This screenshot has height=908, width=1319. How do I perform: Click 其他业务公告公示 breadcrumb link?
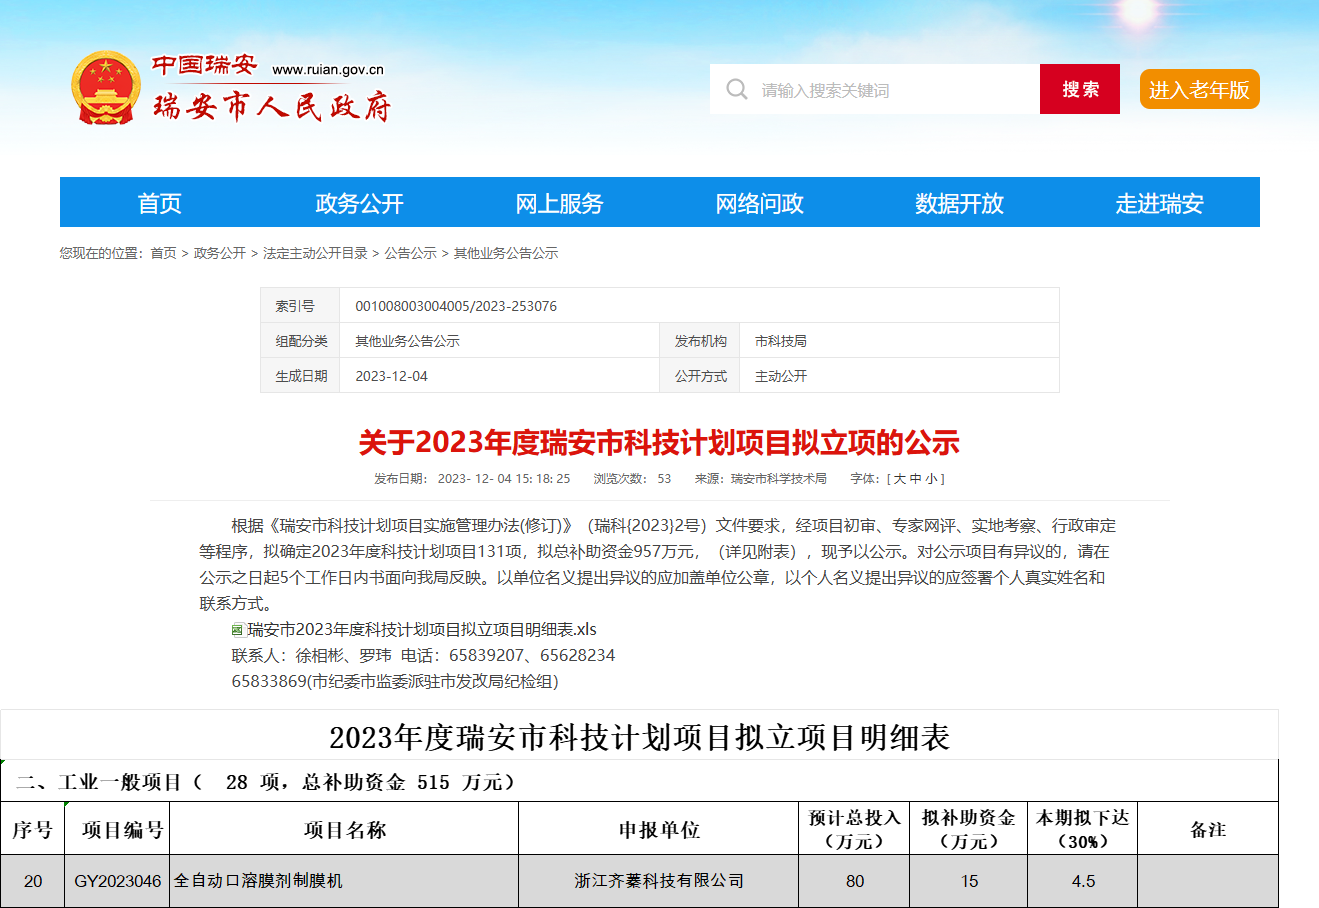pyautogui.click(x=506, y=254)
